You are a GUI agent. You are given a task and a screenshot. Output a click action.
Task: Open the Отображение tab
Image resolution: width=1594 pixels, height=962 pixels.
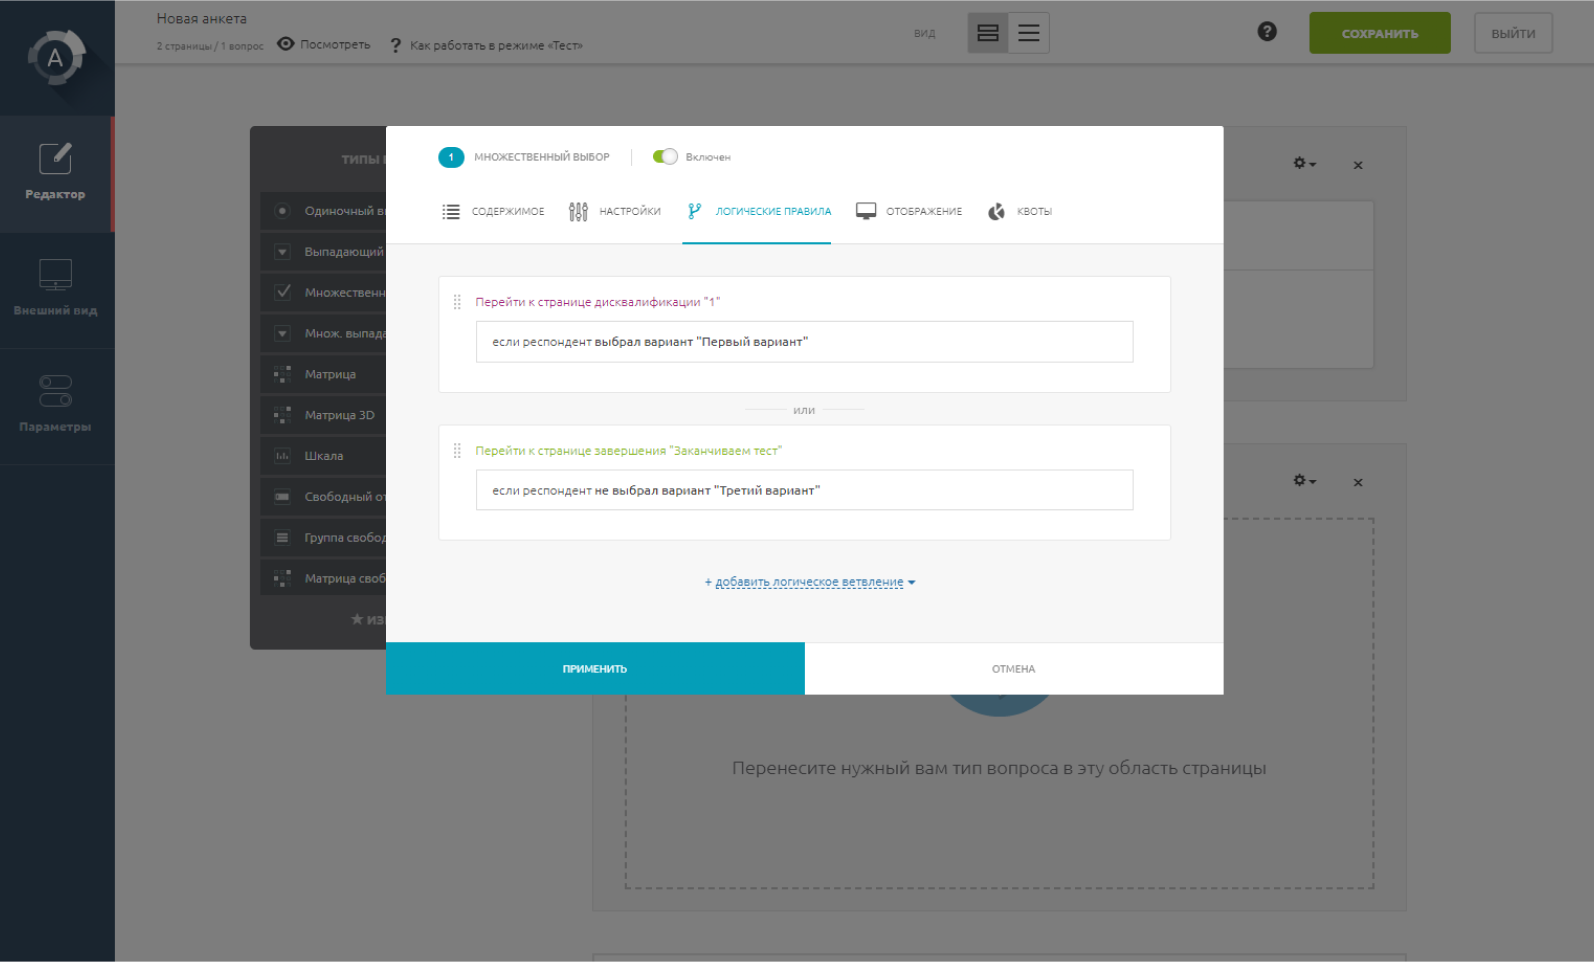[909, 212]
